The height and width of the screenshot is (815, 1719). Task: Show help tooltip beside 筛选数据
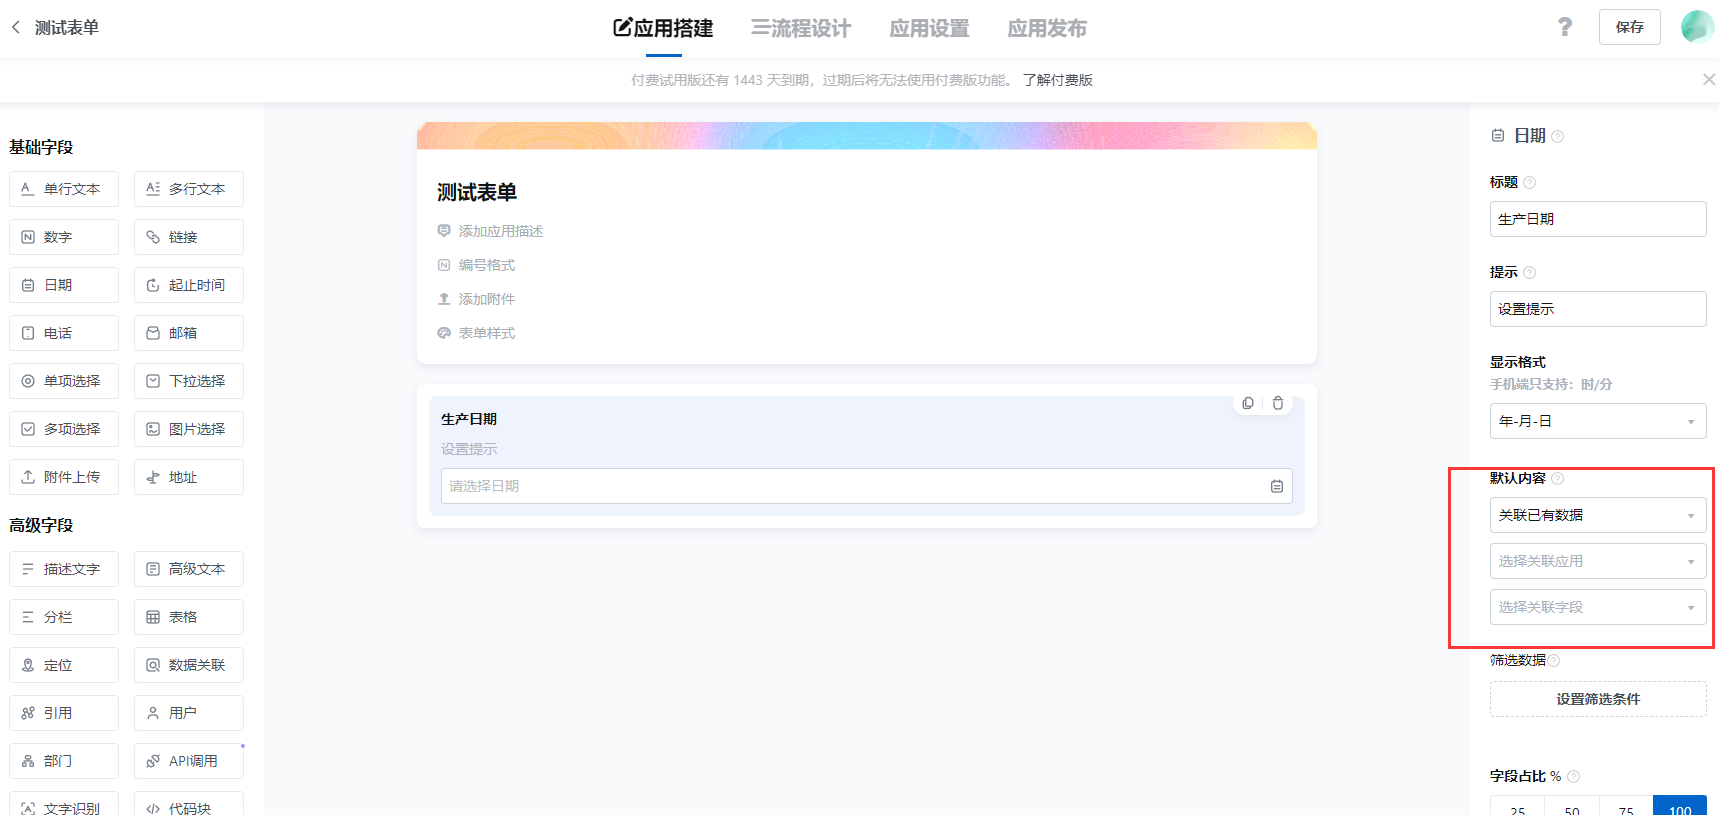tap(1554, 660)
